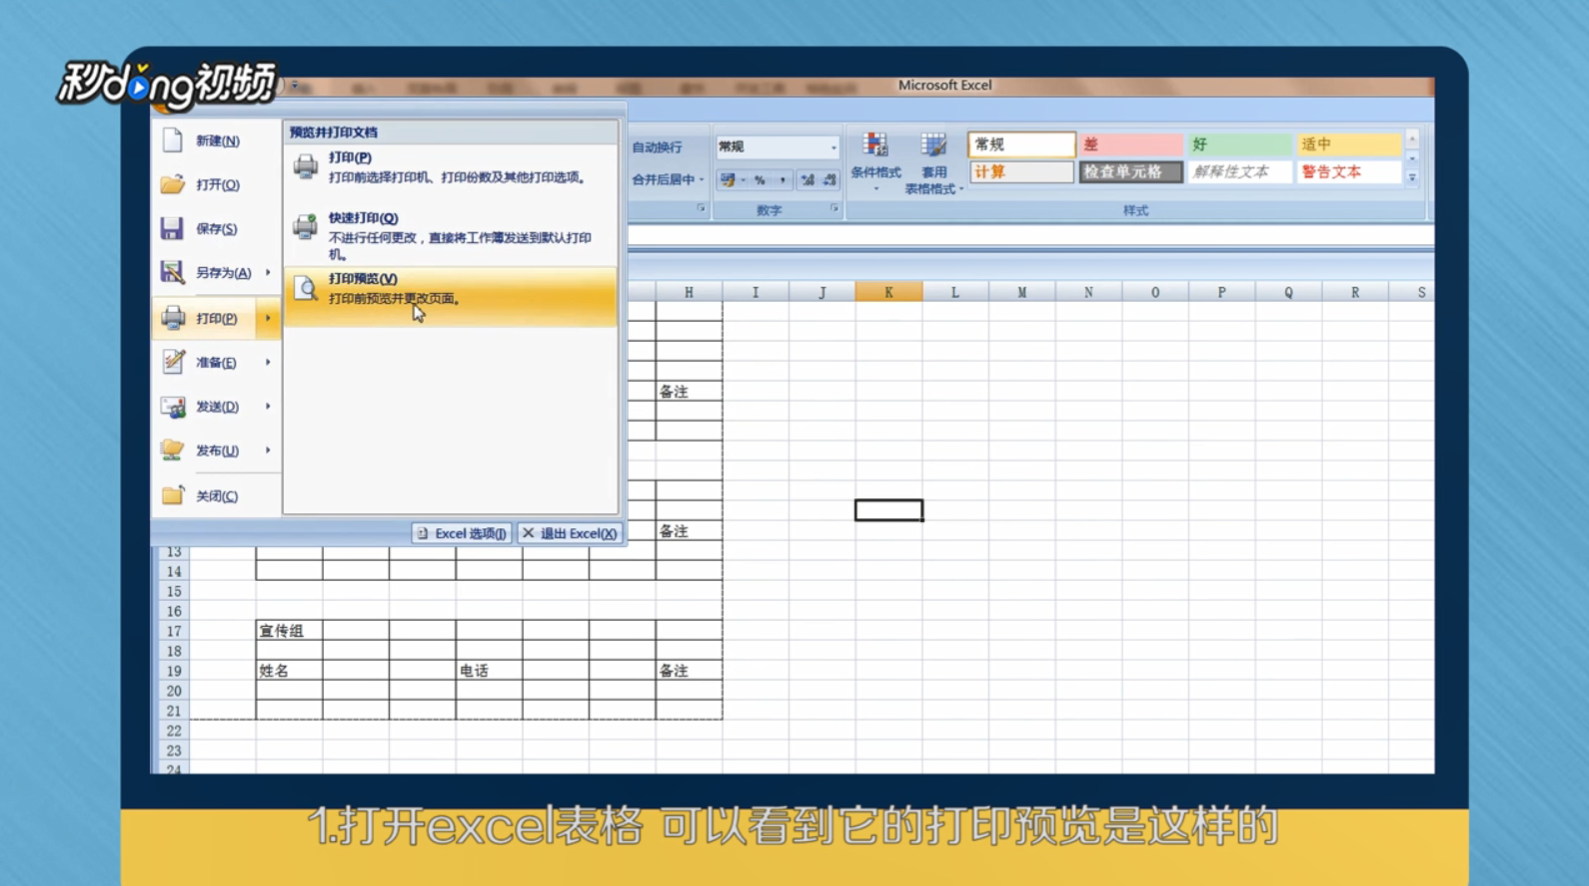
Task: Open the 数字 group dialog launcher
Action: (834, 209)
